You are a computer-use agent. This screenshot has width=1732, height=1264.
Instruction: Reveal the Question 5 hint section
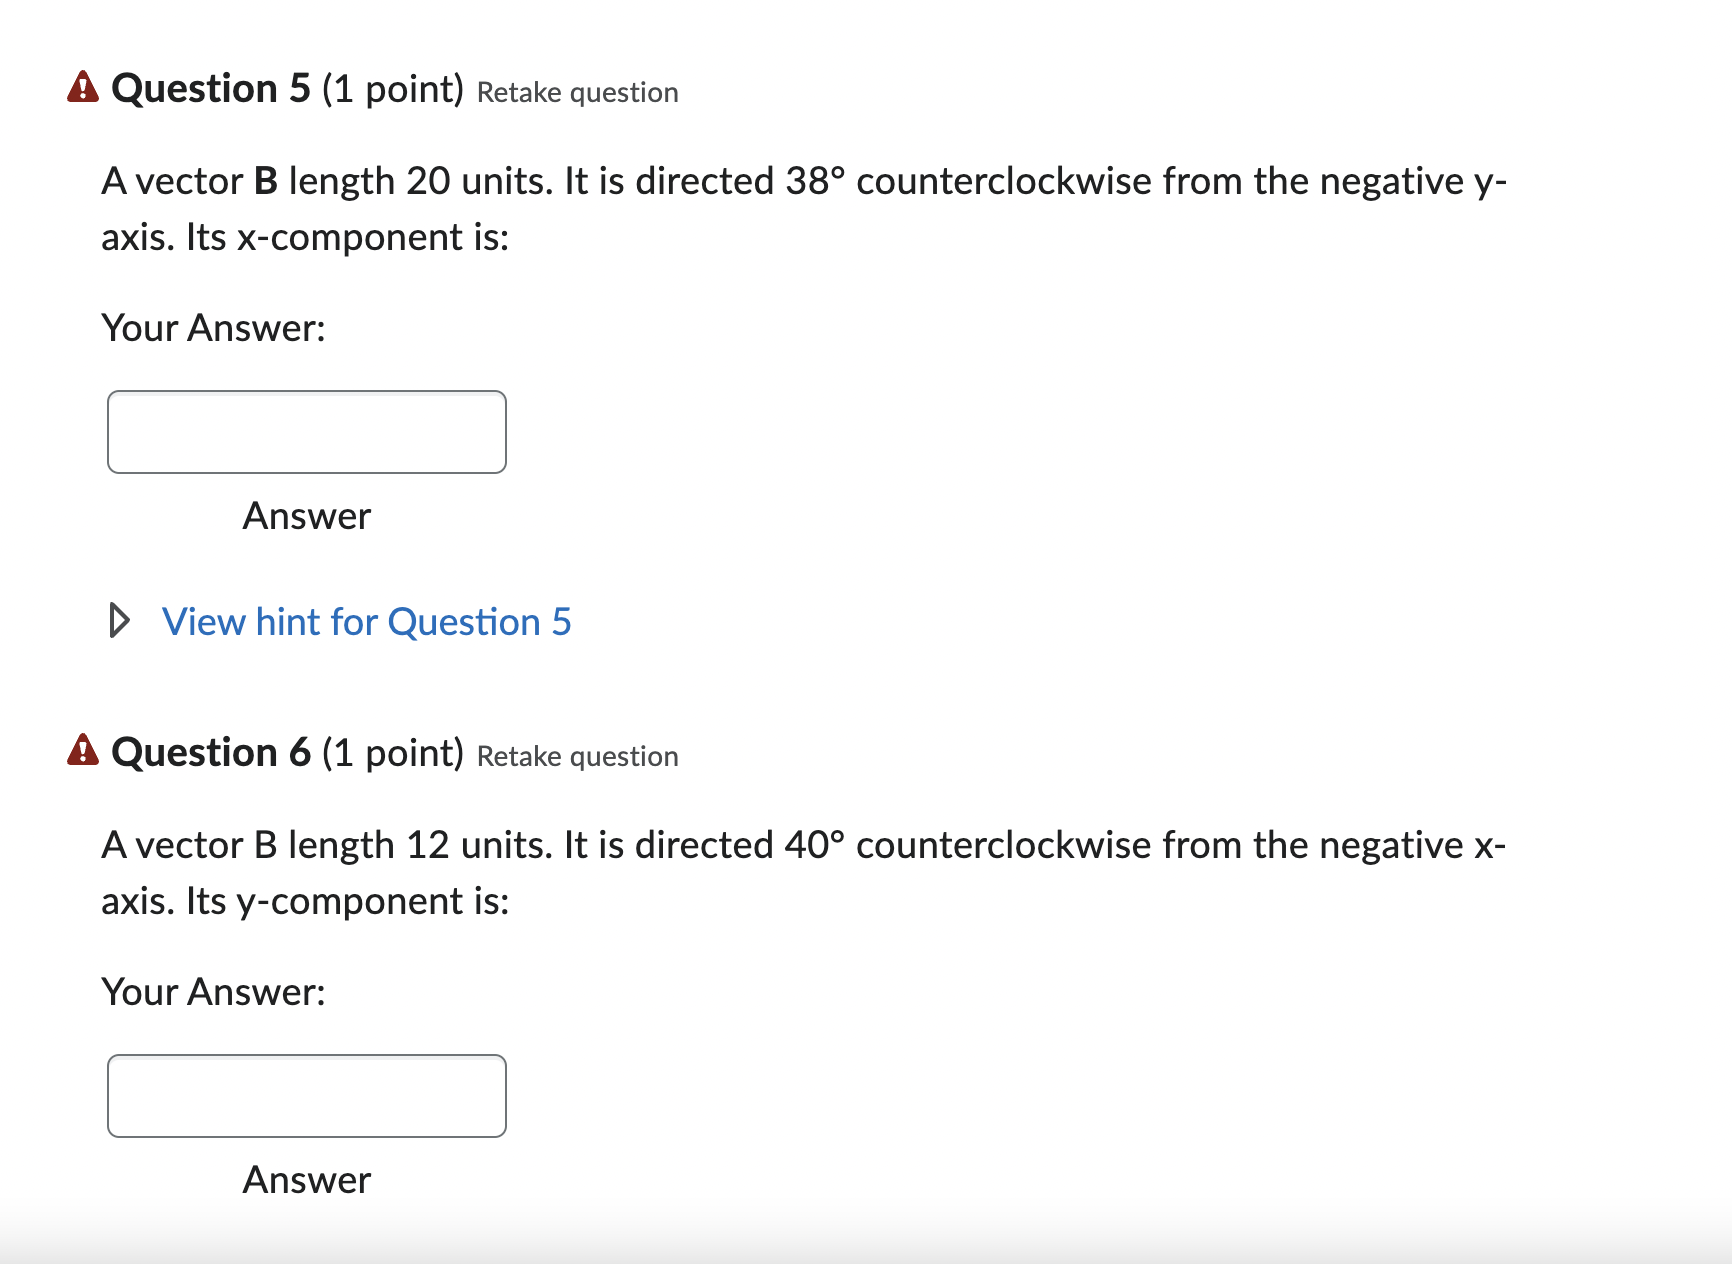[x=366, y=621]
